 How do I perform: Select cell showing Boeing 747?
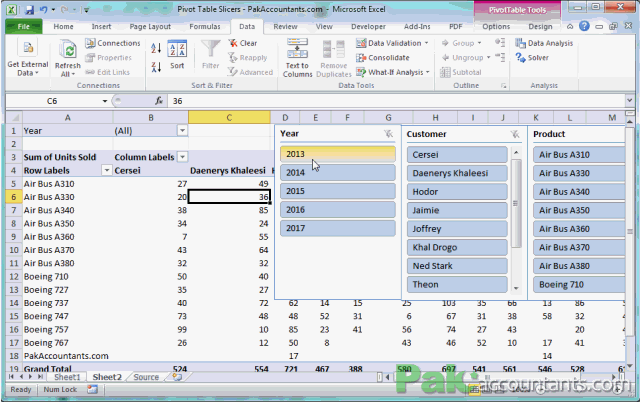pos(68,316)
